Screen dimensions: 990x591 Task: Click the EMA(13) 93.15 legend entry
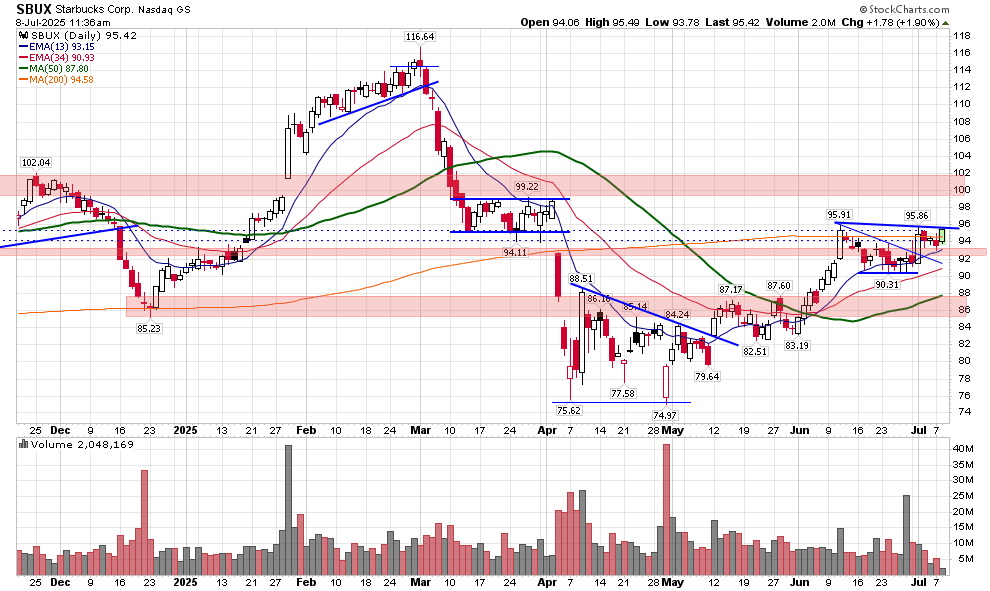[x=62, y=47]
